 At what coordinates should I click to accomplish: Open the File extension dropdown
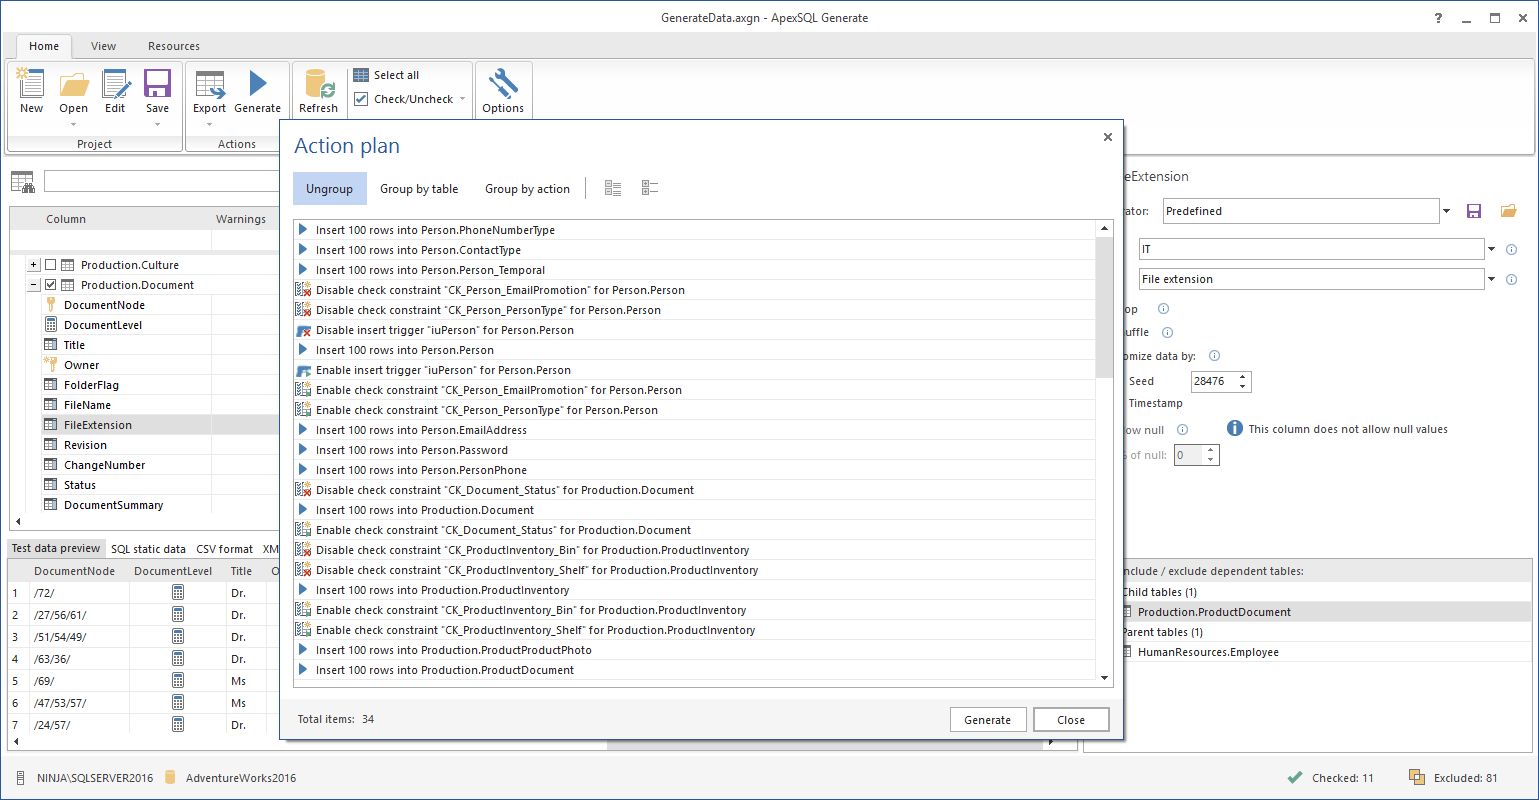1493,279
